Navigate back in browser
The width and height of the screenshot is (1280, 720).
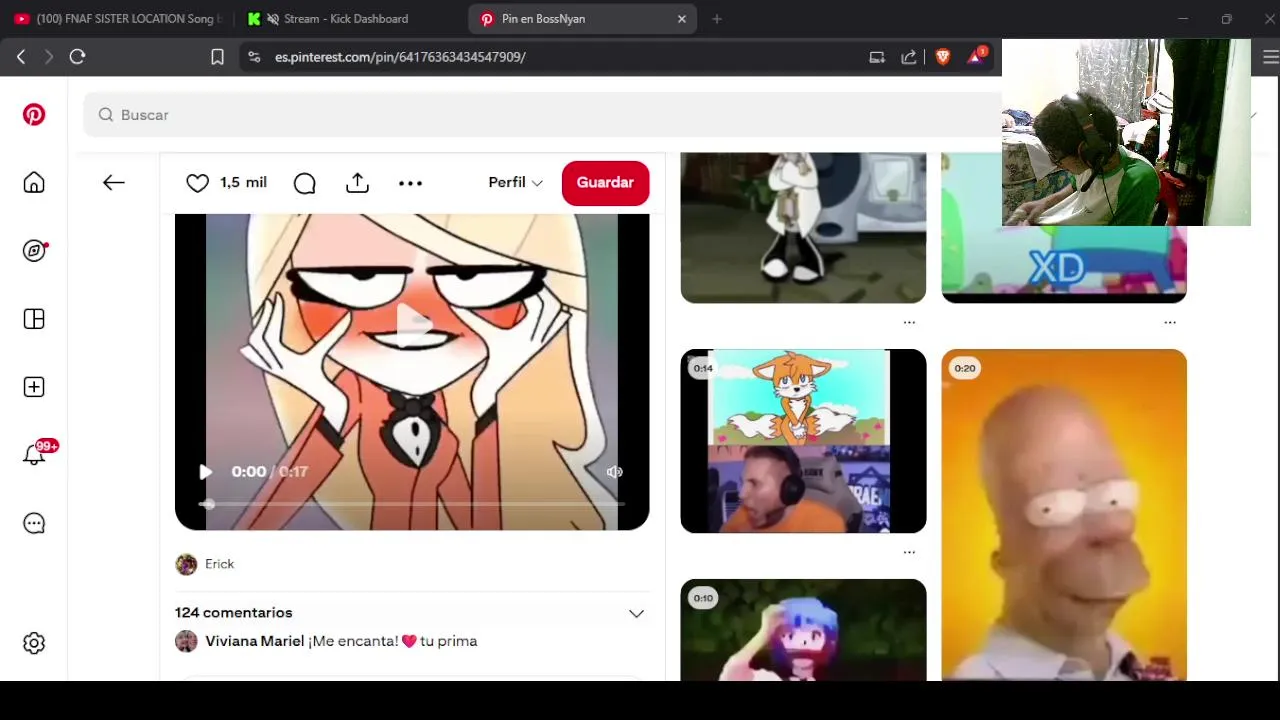pos(21,57)
